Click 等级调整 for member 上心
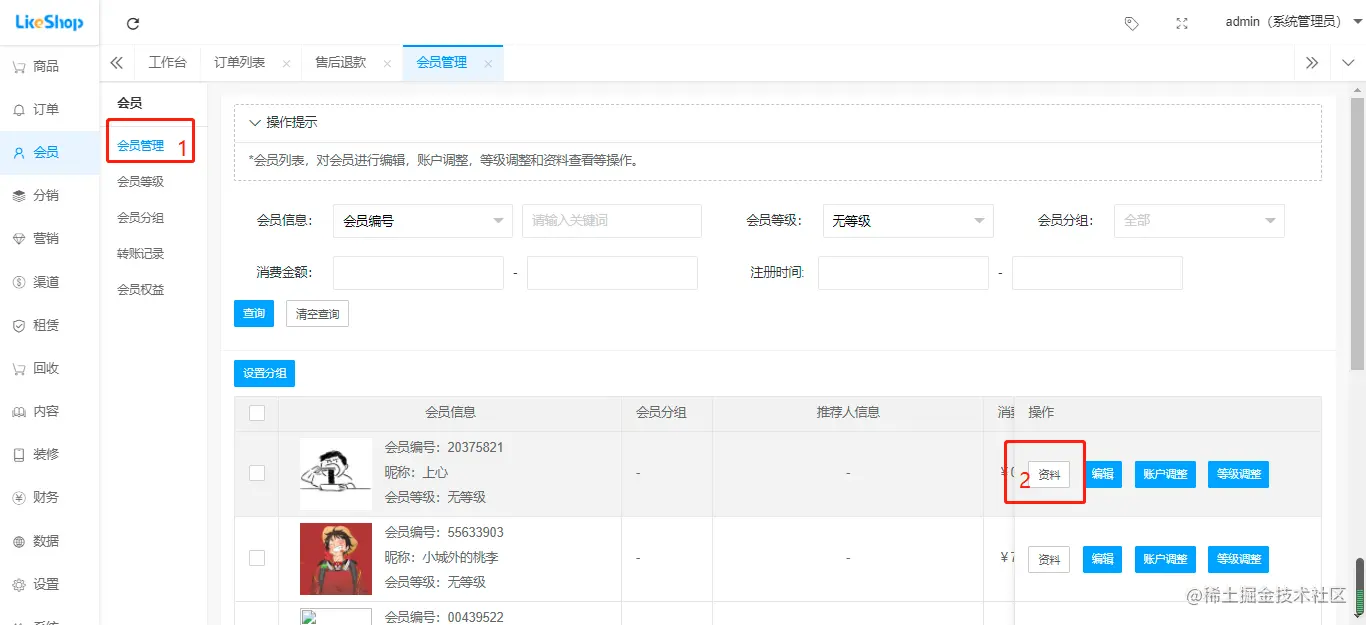1366x625 pixels. 1238,474
